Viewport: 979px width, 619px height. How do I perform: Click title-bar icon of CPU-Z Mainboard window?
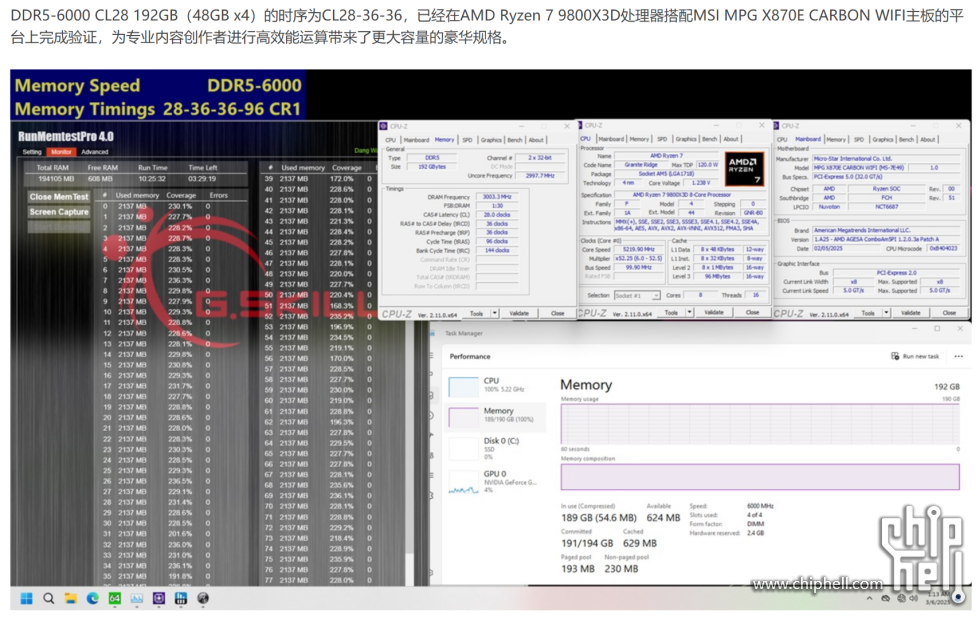point(777,126)
